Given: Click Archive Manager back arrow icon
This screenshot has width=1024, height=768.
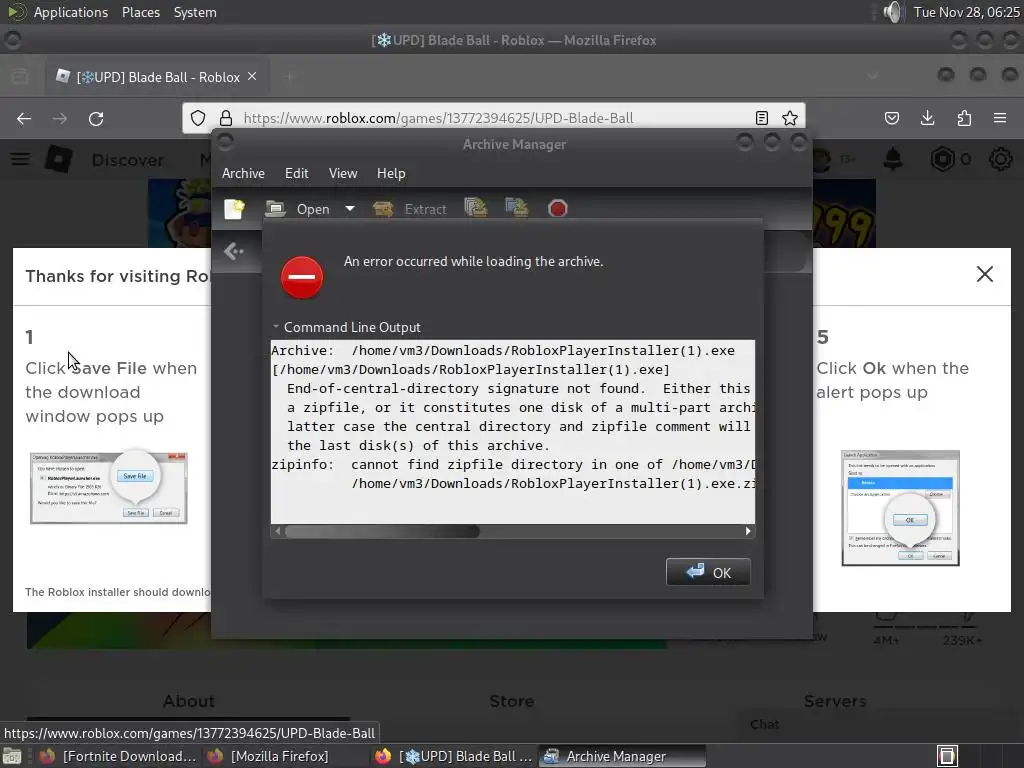Looking at the screenshot, I should coord(233,251).
